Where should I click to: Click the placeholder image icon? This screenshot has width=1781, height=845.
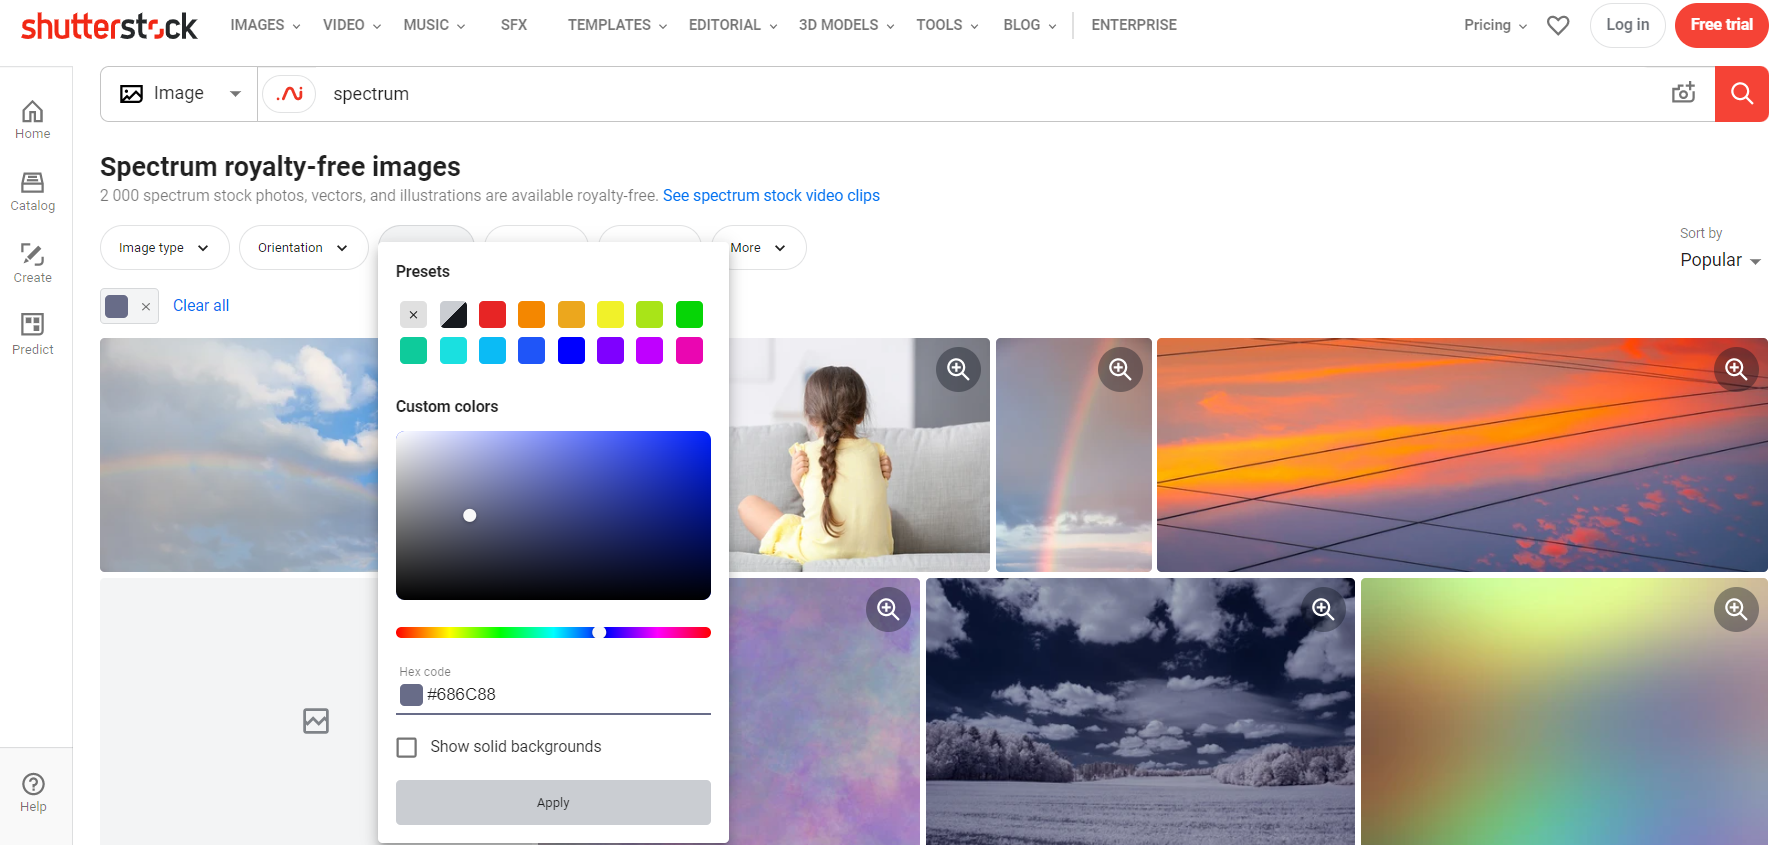coord(316,721)
